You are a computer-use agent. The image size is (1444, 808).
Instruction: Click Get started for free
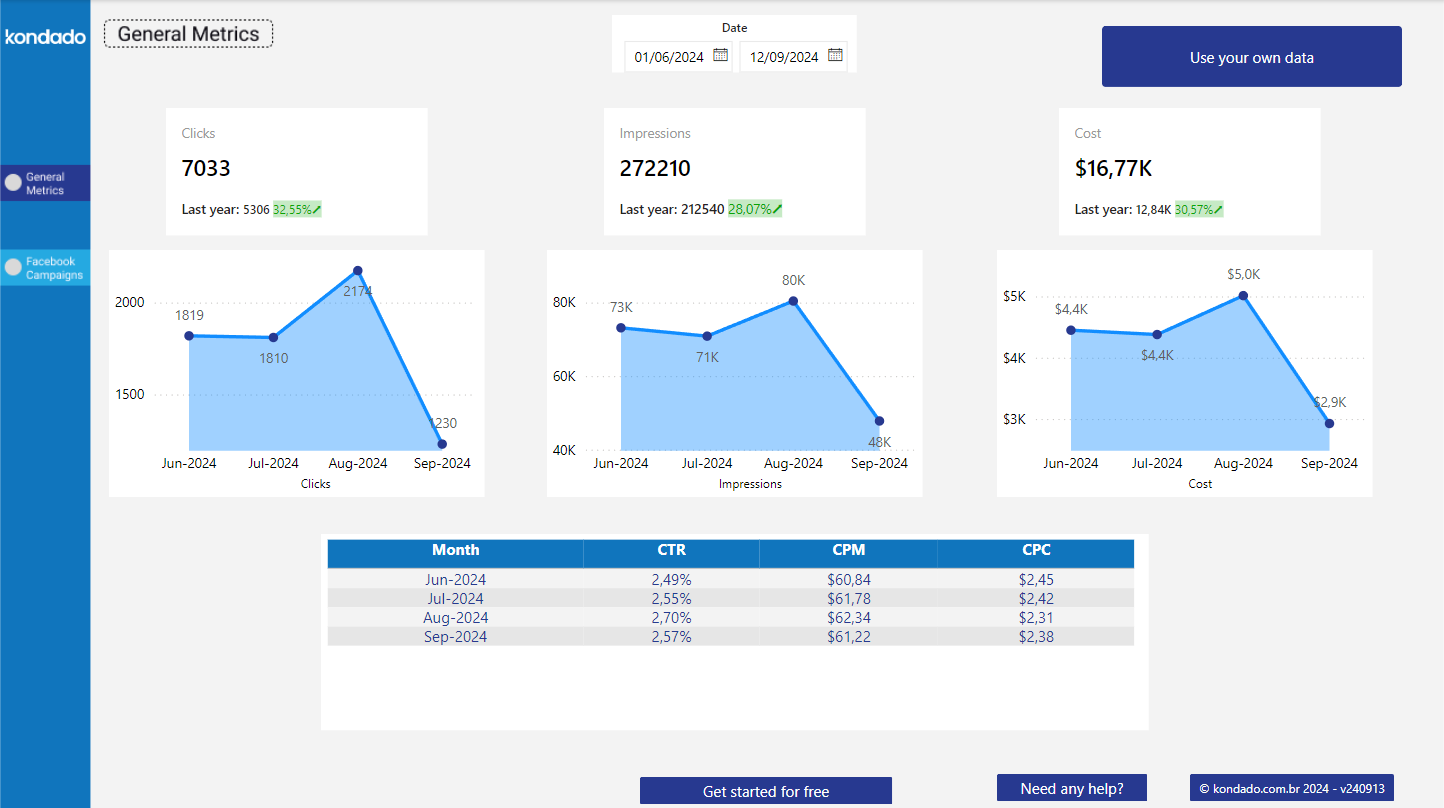[x=765, y=790]
